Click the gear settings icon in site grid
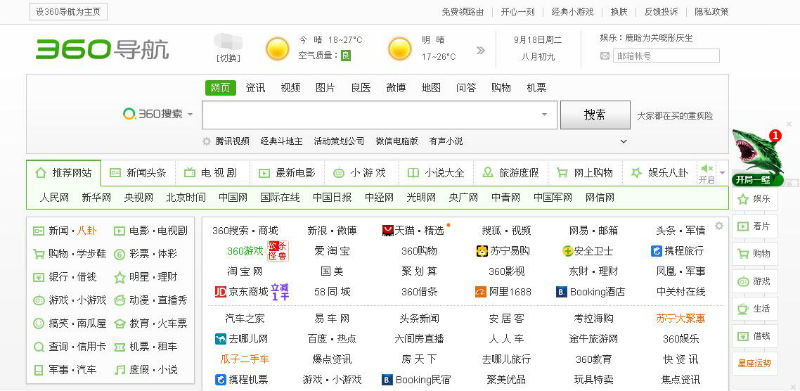This screenshot has height=391, width=800. click(x=719, y=226)
